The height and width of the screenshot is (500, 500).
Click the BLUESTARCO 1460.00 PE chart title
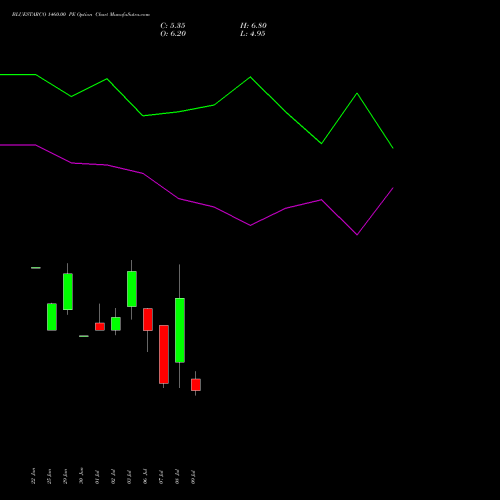click(x=81, y=15)
